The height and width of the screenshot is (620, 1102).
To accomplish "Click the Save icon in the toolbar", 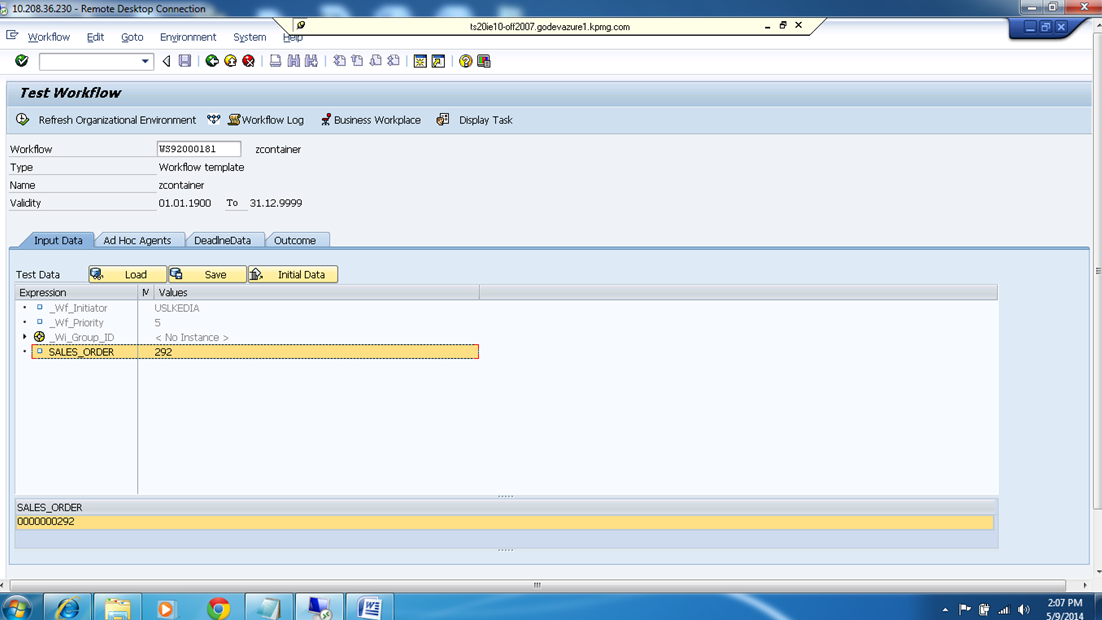I will pyautogui.click(x=184, y=61).
